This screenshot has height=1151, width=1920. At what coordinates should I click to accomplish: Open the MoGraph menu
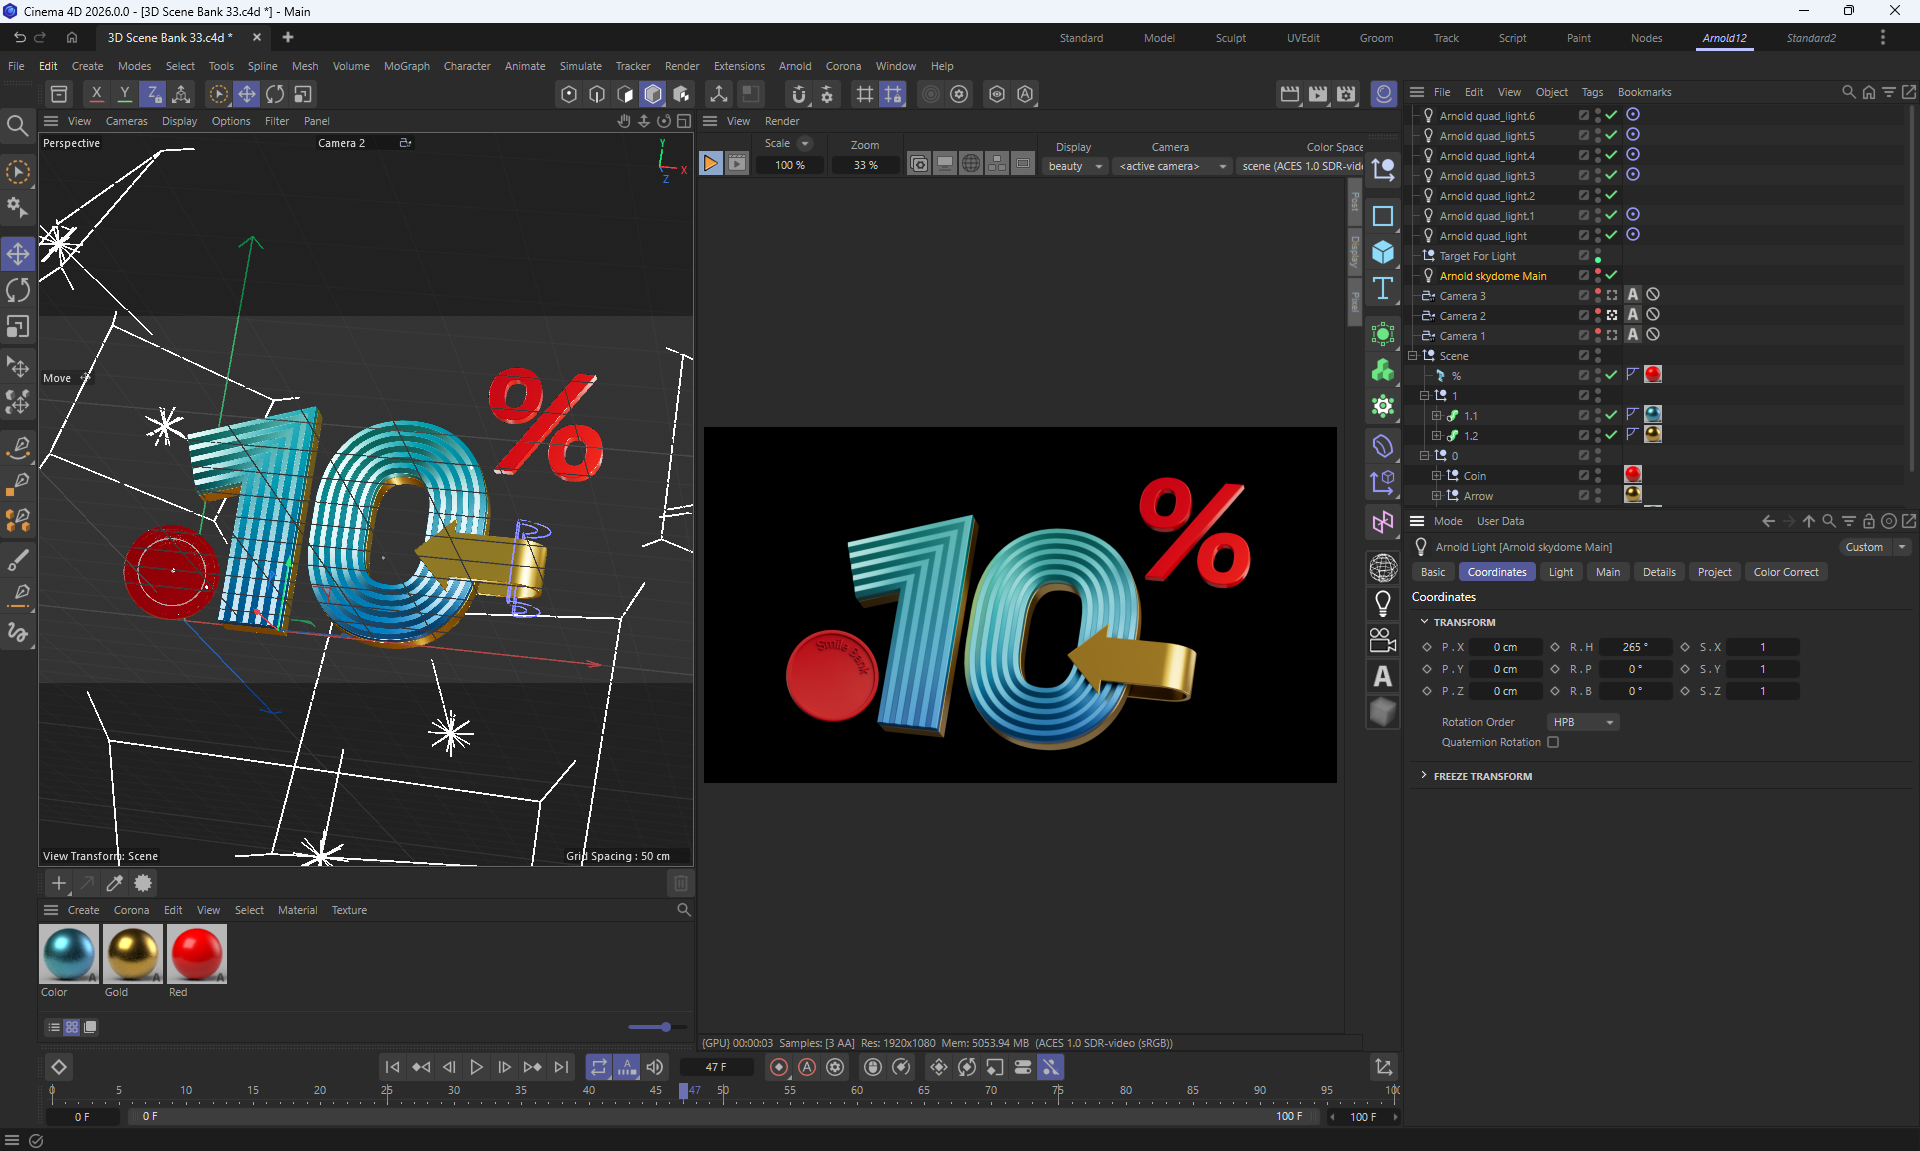point(406,66)
